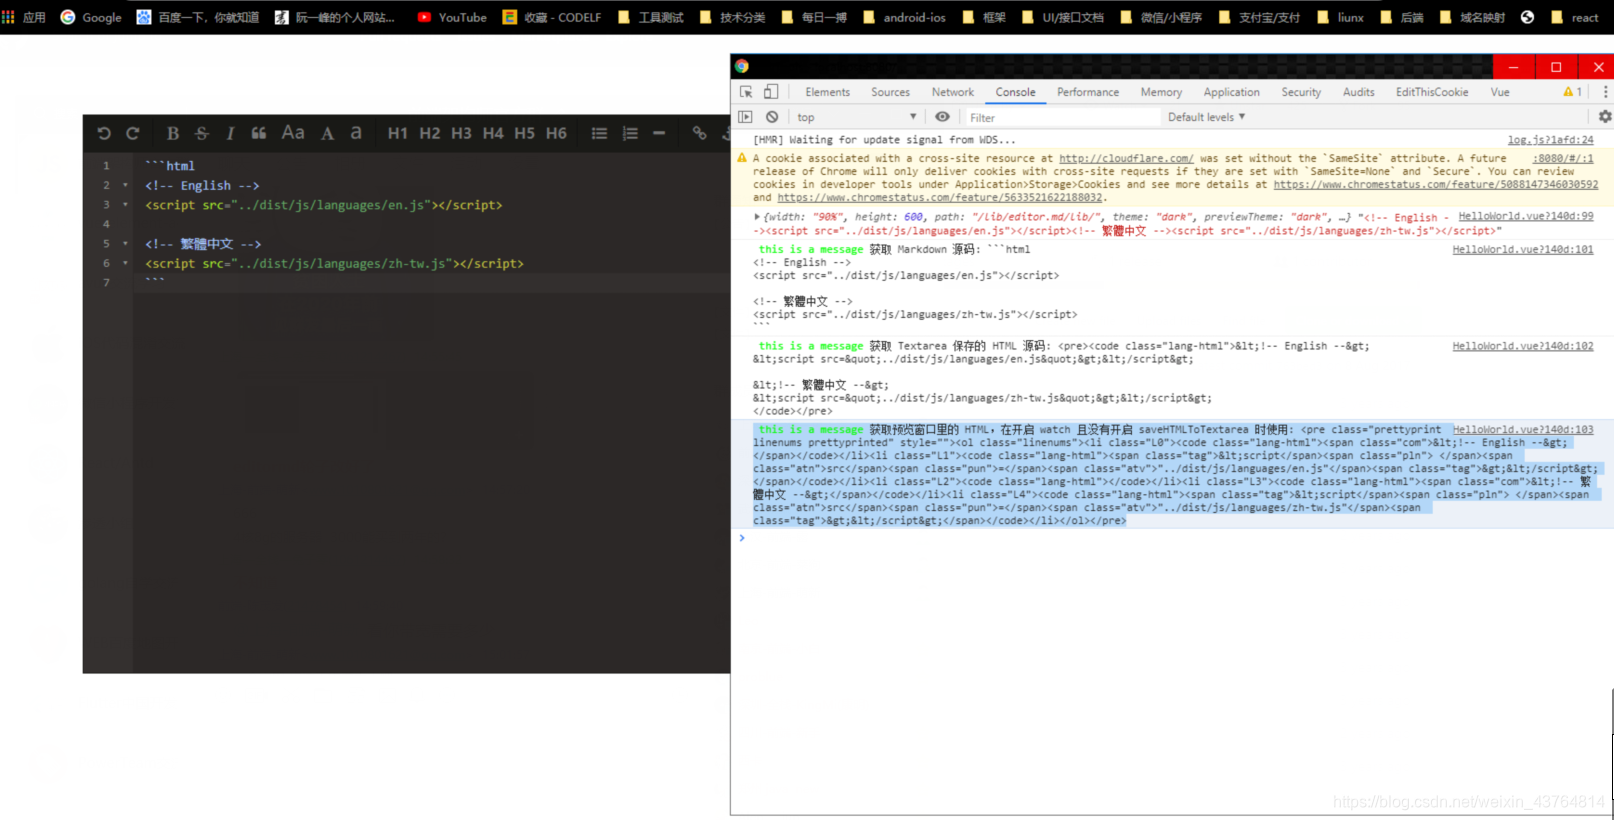Image resolution: width=1614 pixels, height=820 pixels.
Task: Open the chromestatus feature/5633521622188032 link
Action: [940, 197]
